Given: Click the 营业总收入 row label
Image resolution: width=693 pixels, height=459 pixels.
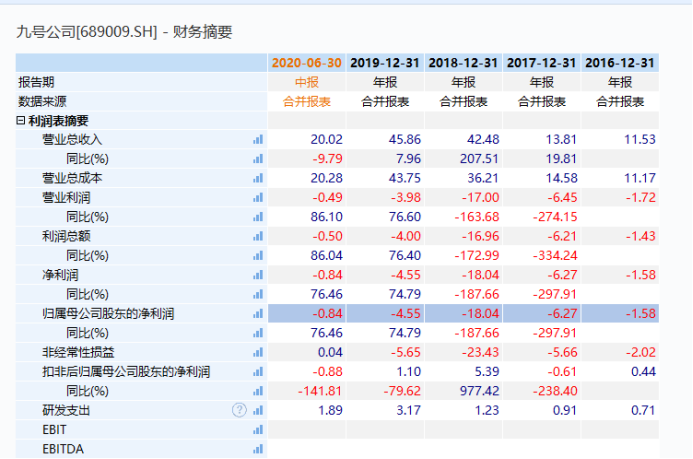Looking at the screenshot, I should (72, 140).
